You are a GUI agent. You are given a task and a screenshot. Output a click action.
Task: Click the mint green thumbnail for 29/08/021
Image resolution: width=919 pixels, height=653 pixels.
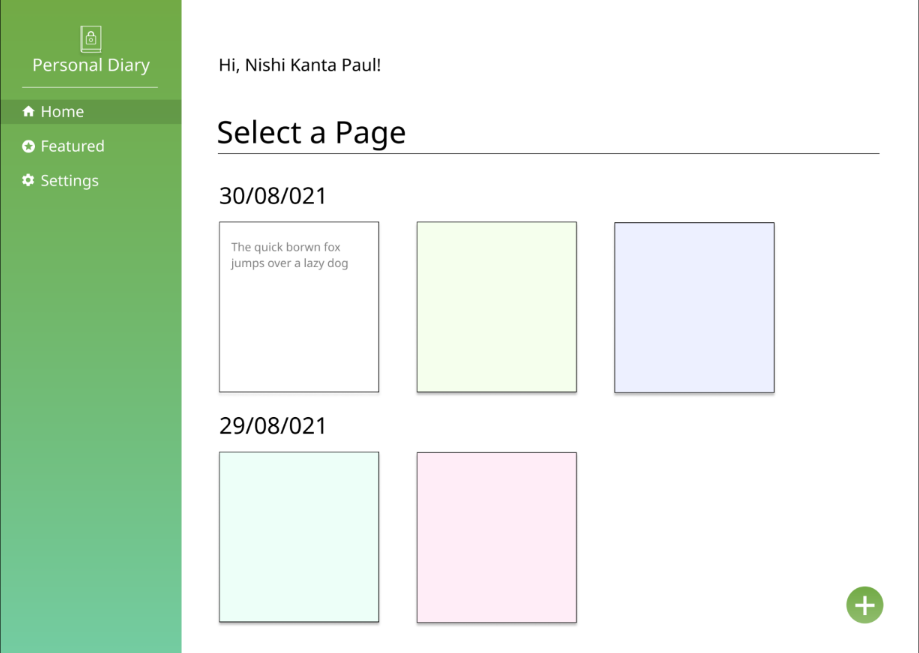pyautogui.click(x=298, y=537)
